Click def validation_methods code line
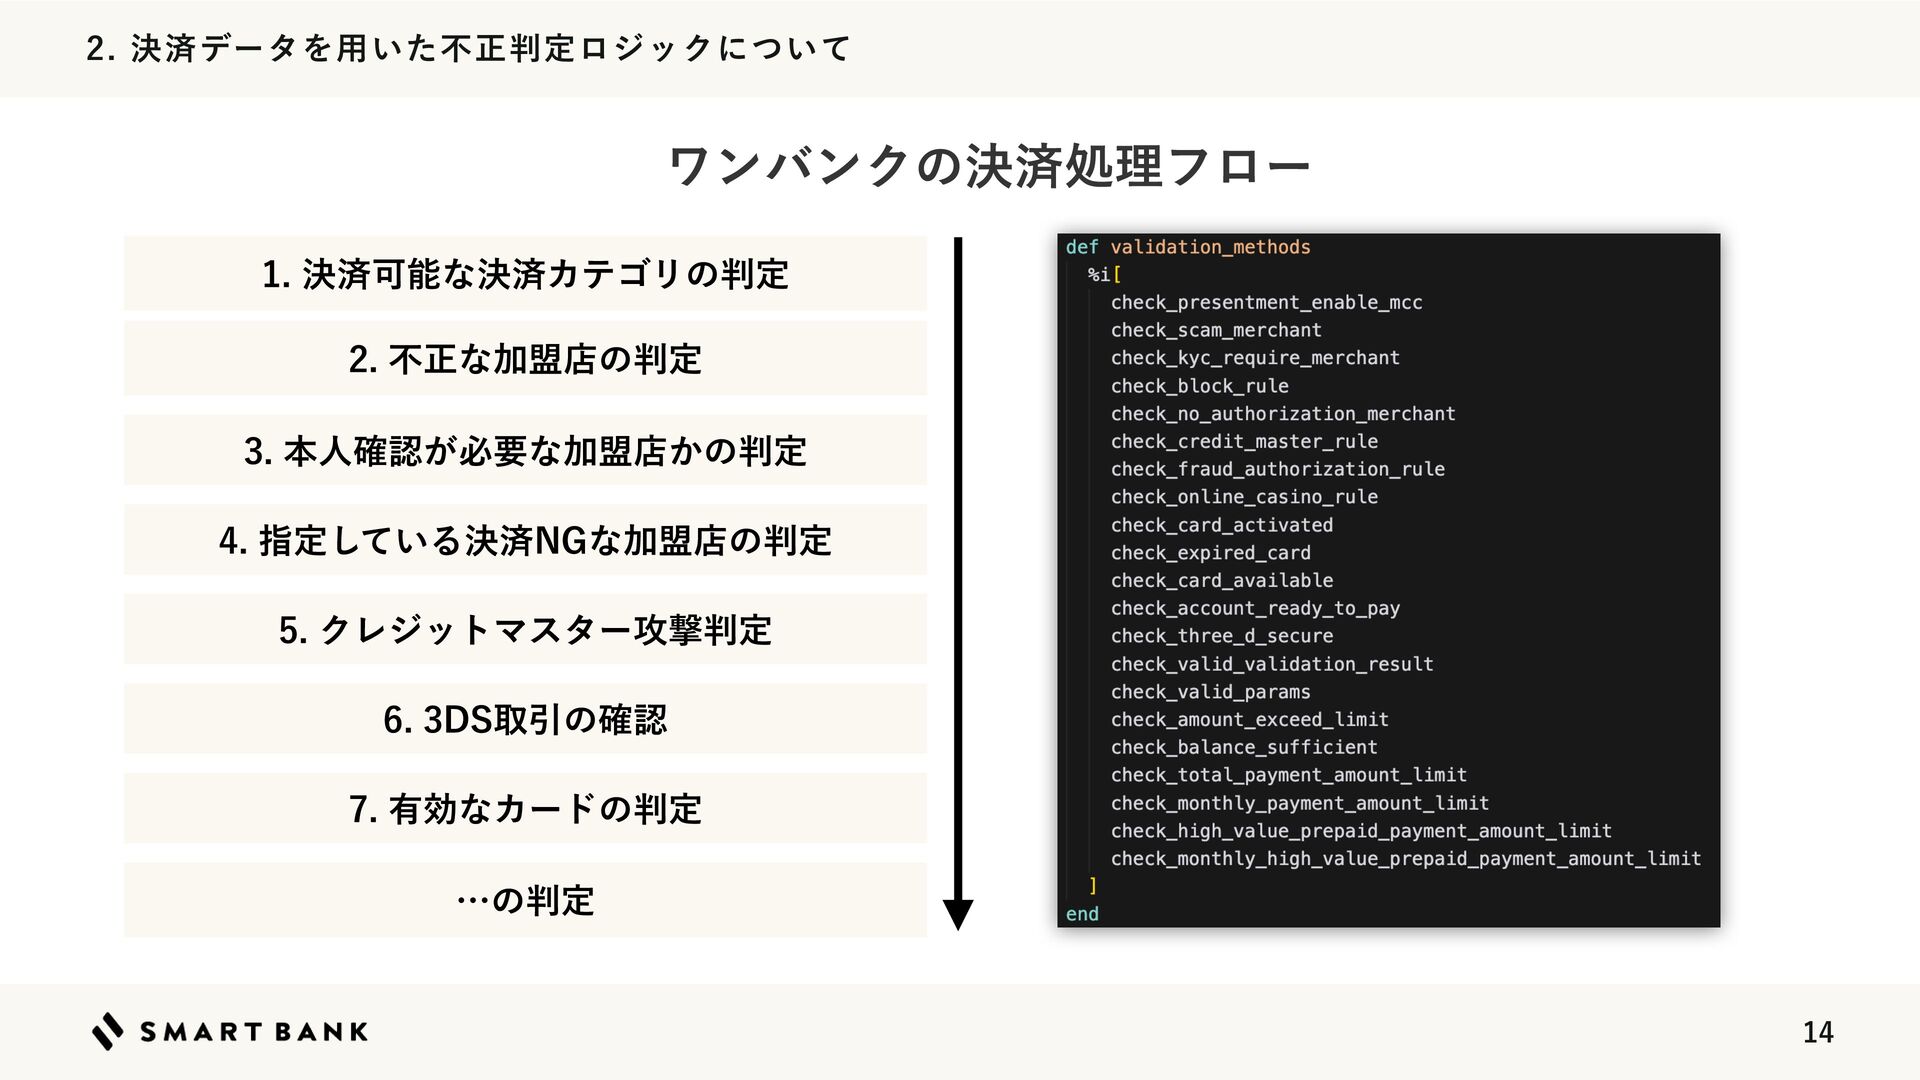This screenshot has height=1080, width=1920. (x=1188, y=247)
